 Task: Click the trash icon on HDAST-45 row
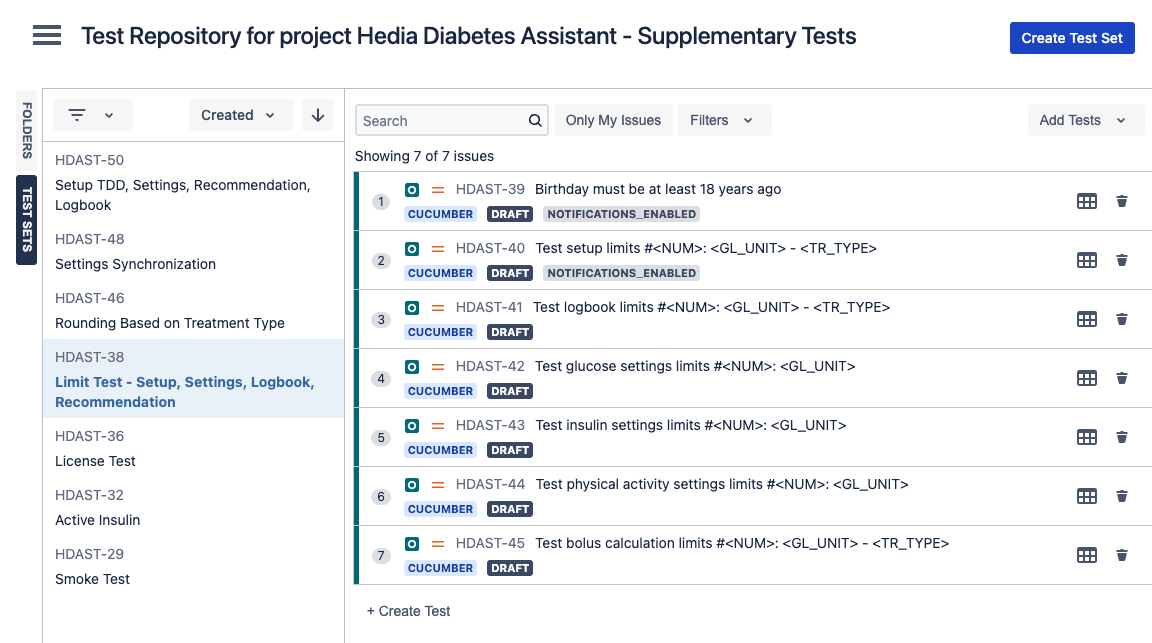pyautogui.click(x=1122, y=555)
